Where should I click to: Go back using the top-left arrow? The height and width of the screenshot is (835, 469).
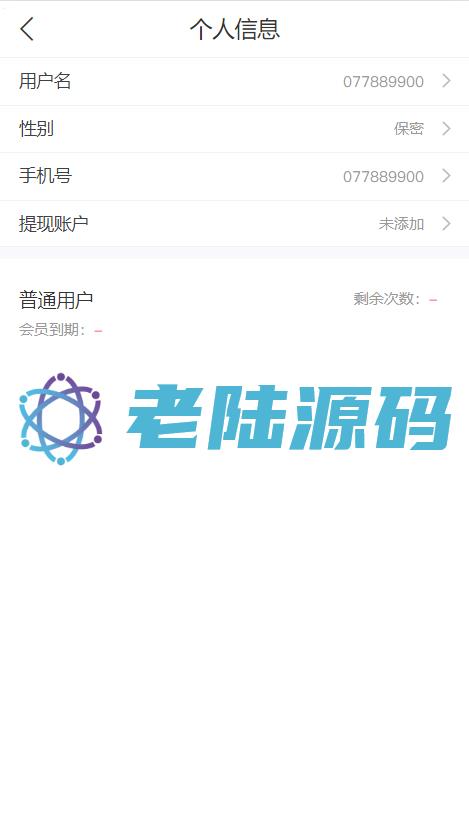27,29
